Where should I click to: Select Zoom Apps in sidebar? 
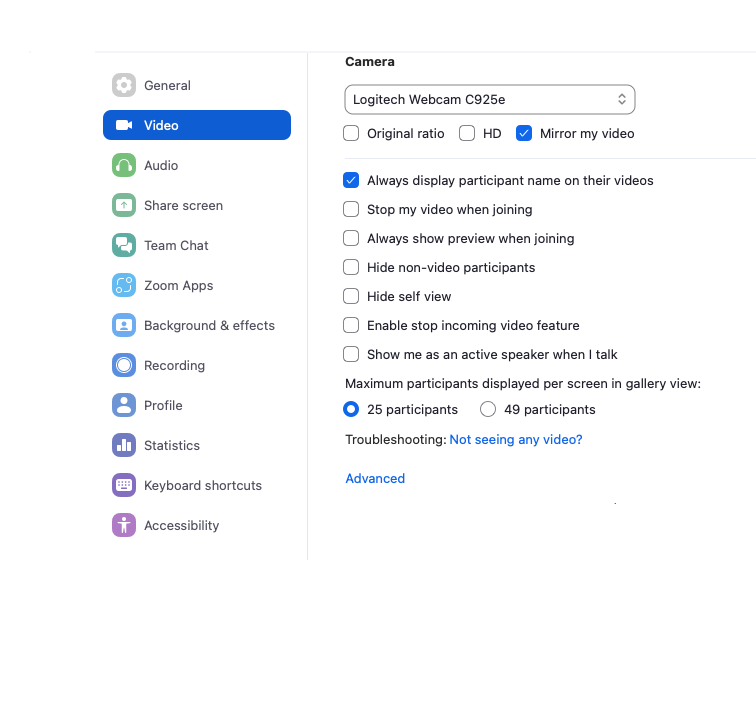pos(197,285)
